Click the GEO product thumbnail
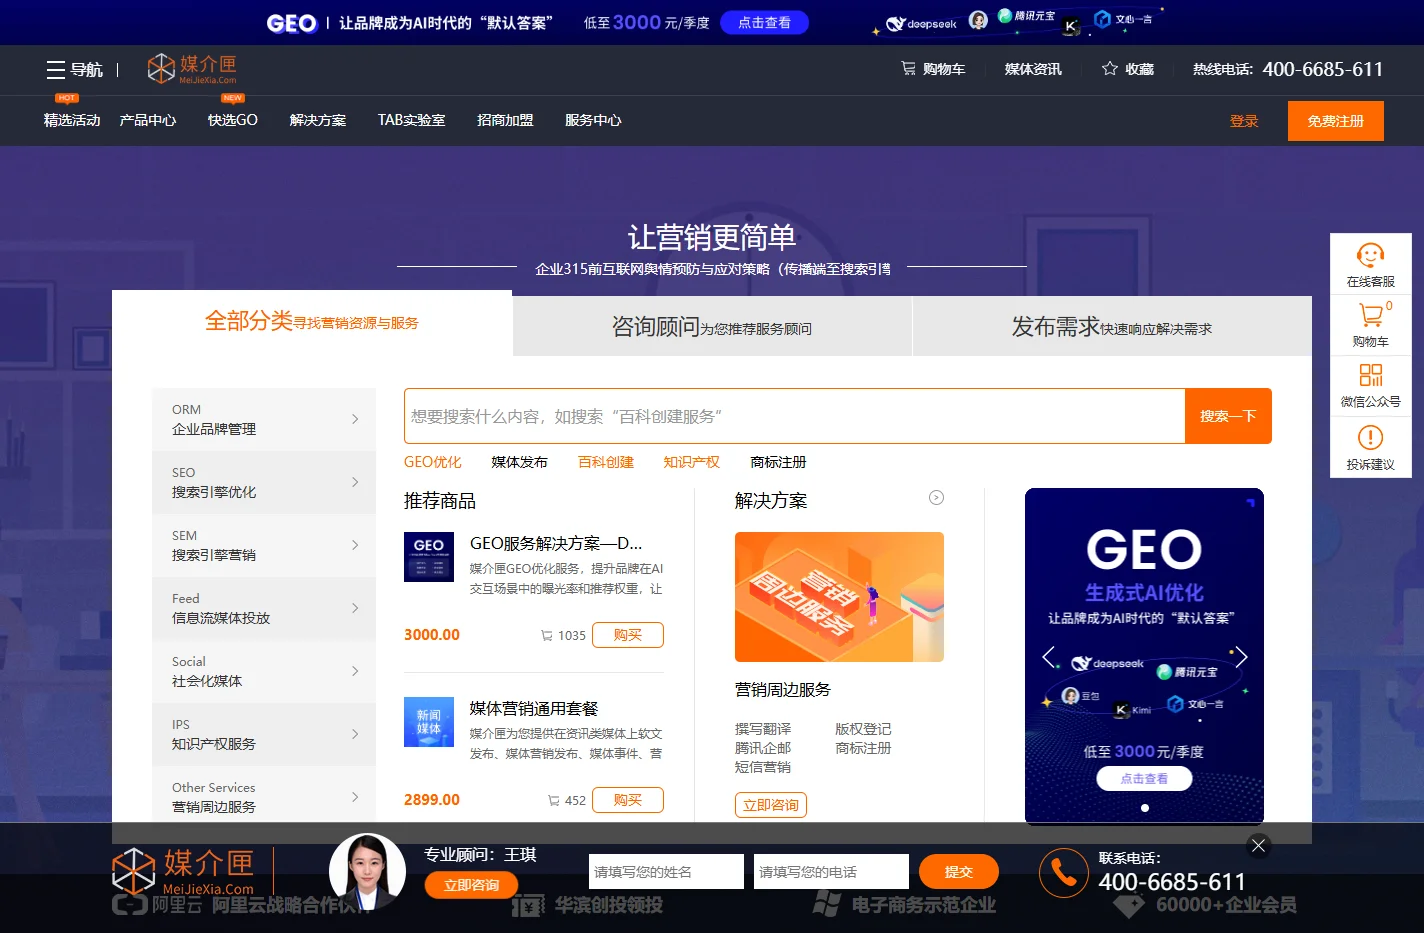 tap(429, 557)
